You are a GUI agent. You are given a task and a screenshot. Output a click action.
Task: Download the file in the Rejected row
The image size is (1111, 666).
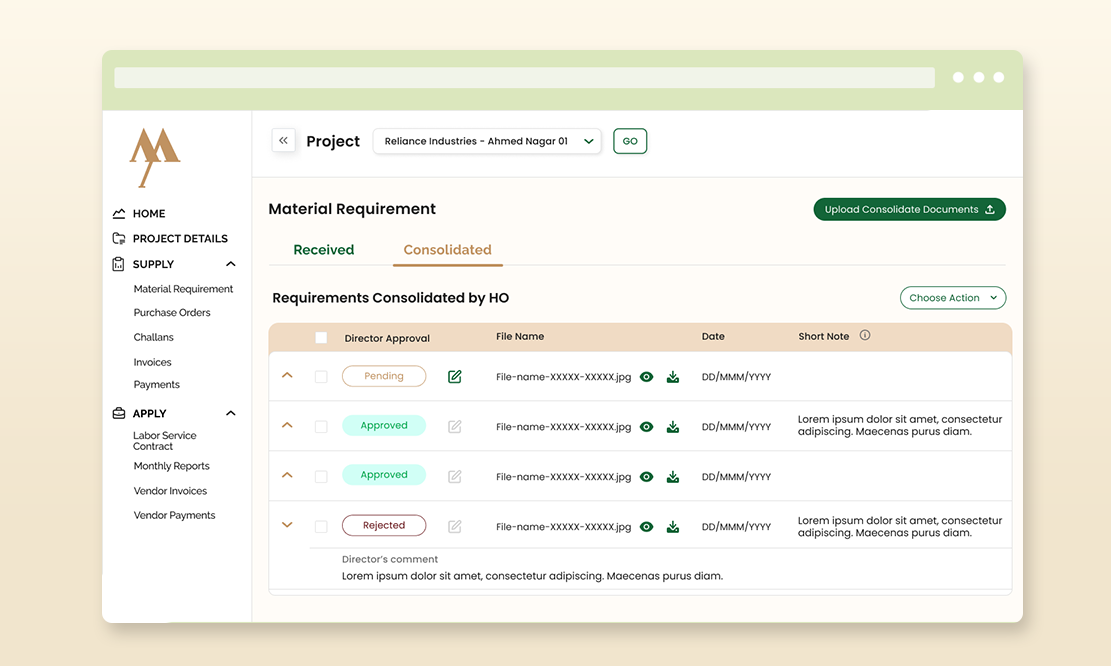673,526
